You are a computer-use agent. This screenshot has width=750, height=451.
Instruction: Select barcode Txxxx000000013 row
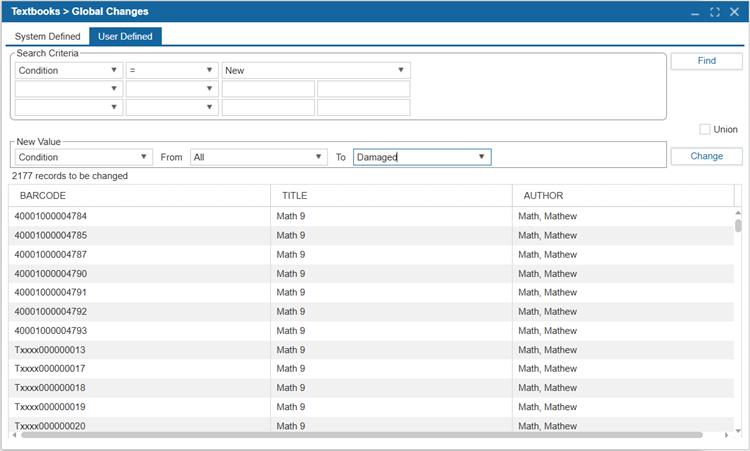click(371, 350)
